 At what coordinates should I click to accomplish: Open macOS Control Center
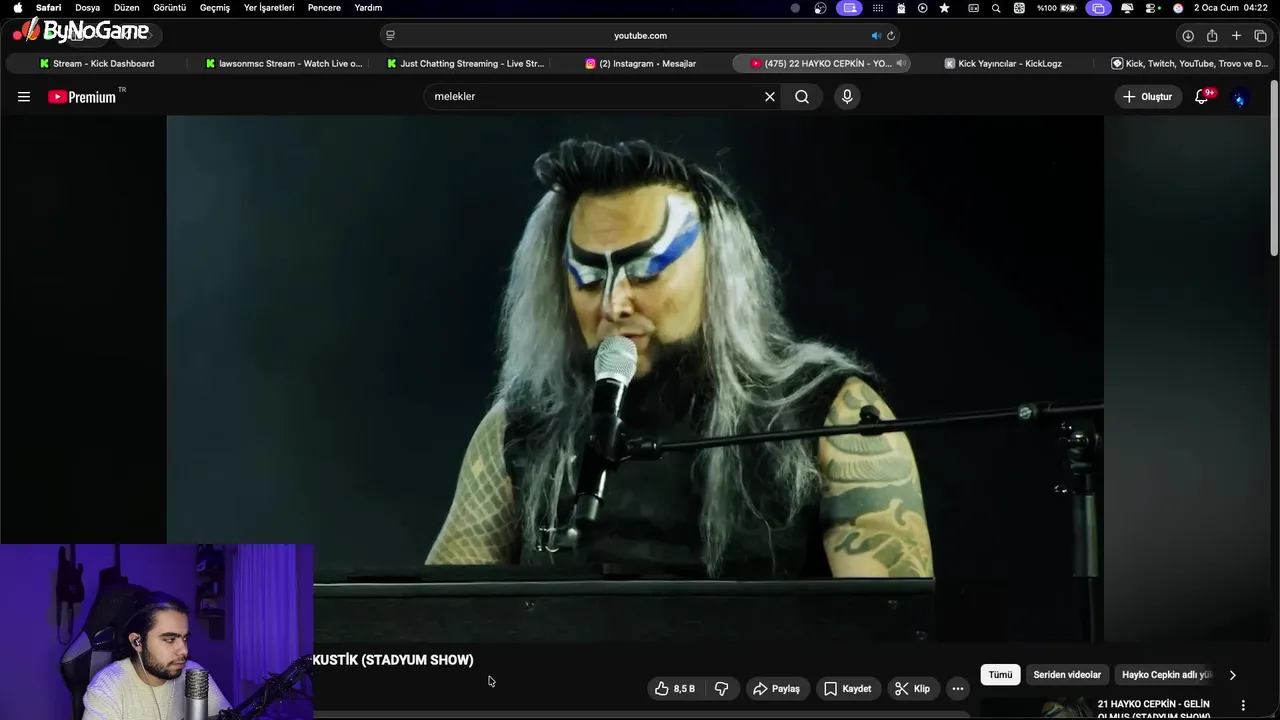click(1153, 8)
